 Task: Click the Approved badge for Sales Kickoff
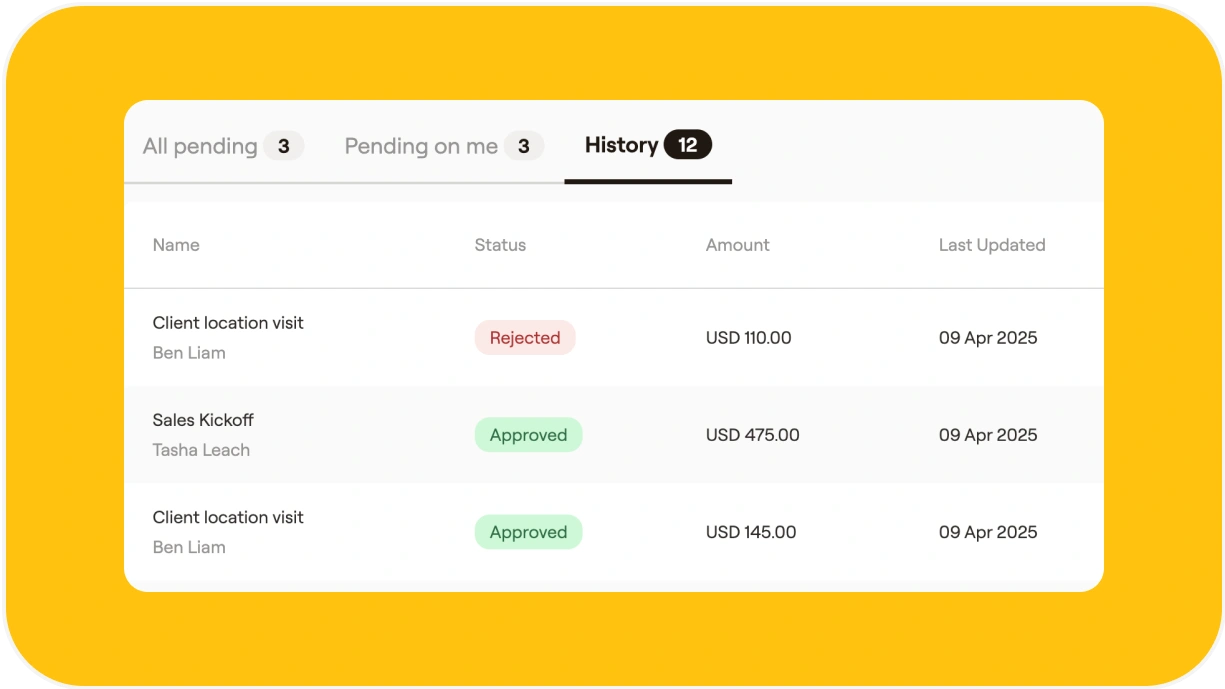[x=528, y=435]
